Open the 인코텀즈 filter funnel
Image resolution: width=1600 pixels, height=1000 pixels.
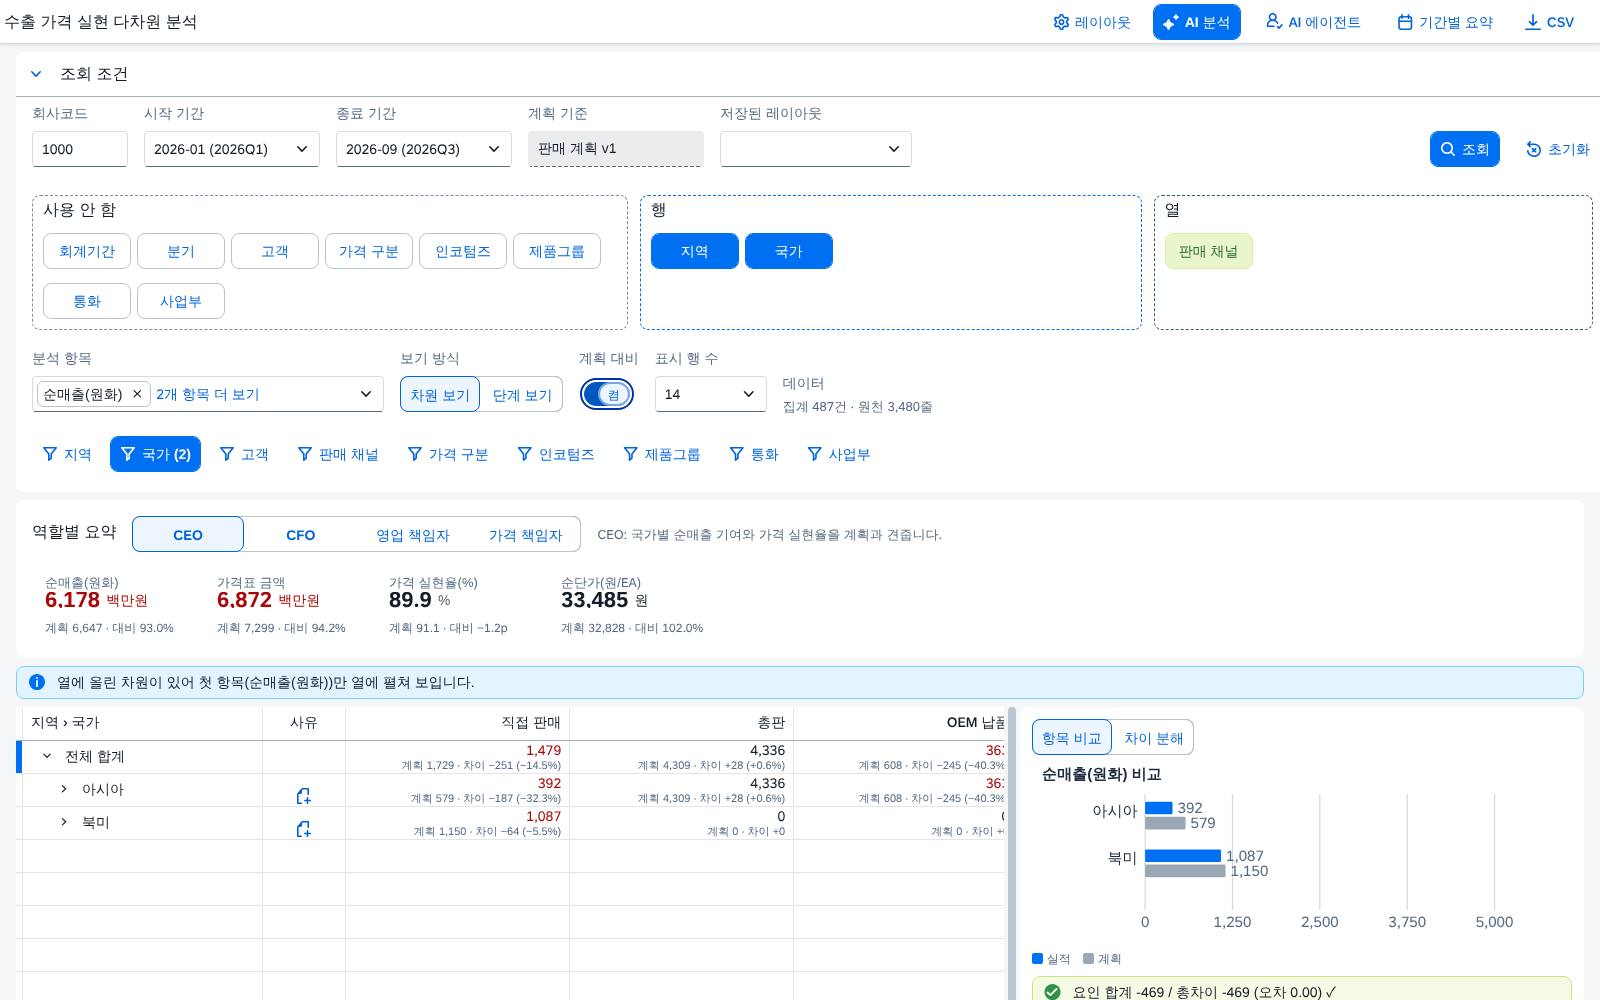tap(556, 454)
